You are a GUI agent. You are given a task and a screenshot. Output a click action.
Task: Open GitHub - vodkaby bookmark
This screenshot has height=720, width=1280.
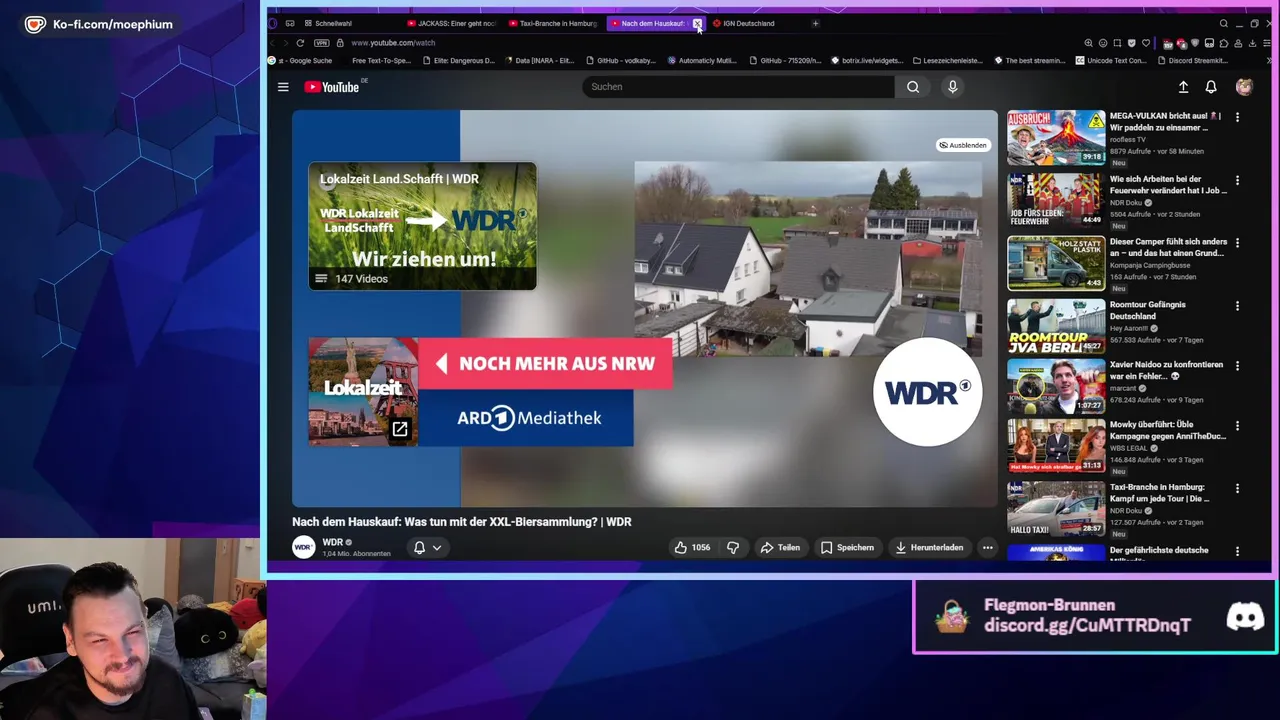tap(621, 60)
